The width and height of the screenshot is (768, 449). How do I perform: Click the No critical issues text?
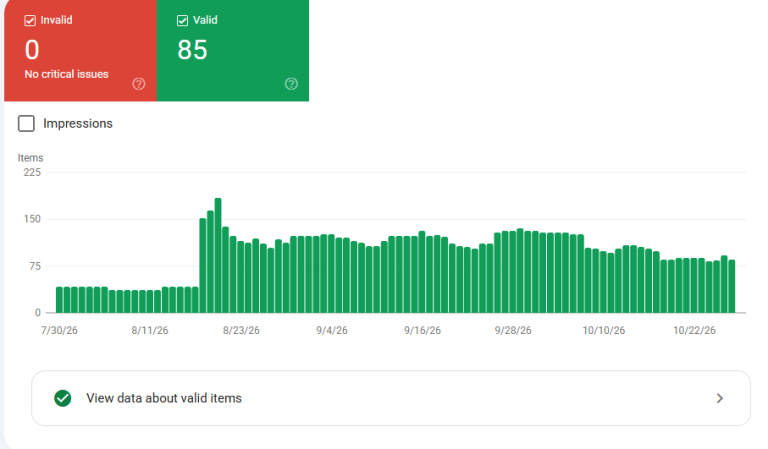click(x=67, y=74)
